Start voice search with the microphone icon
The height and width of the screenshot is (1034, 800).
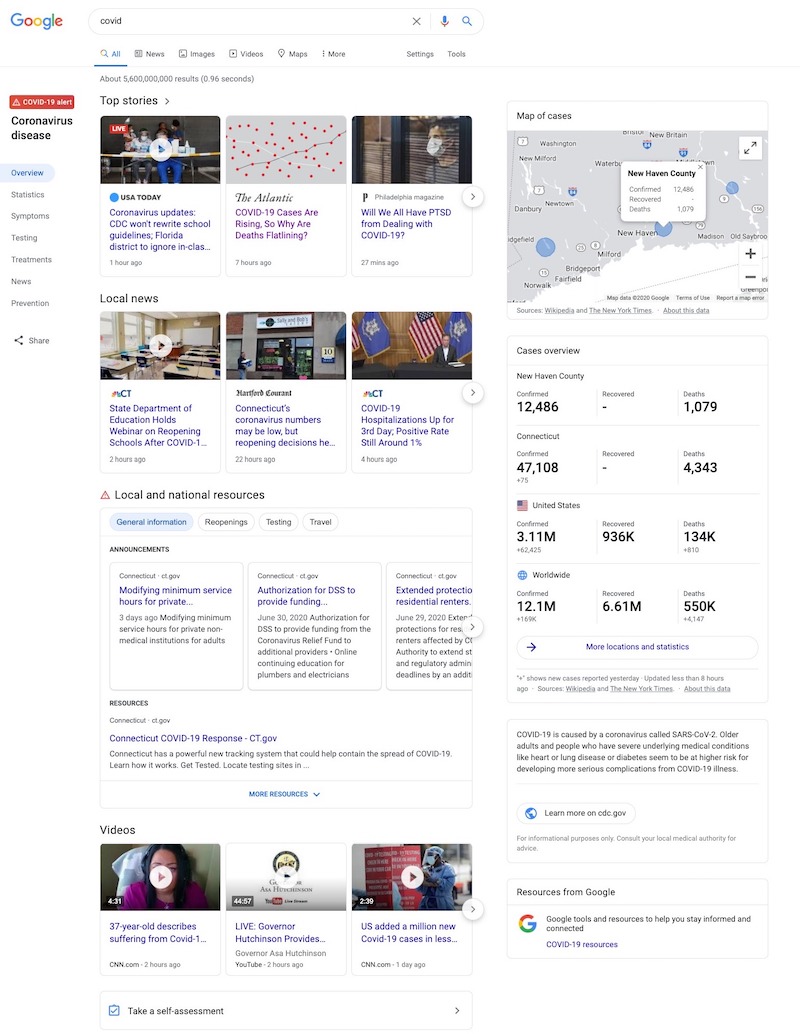coord(445,21)
